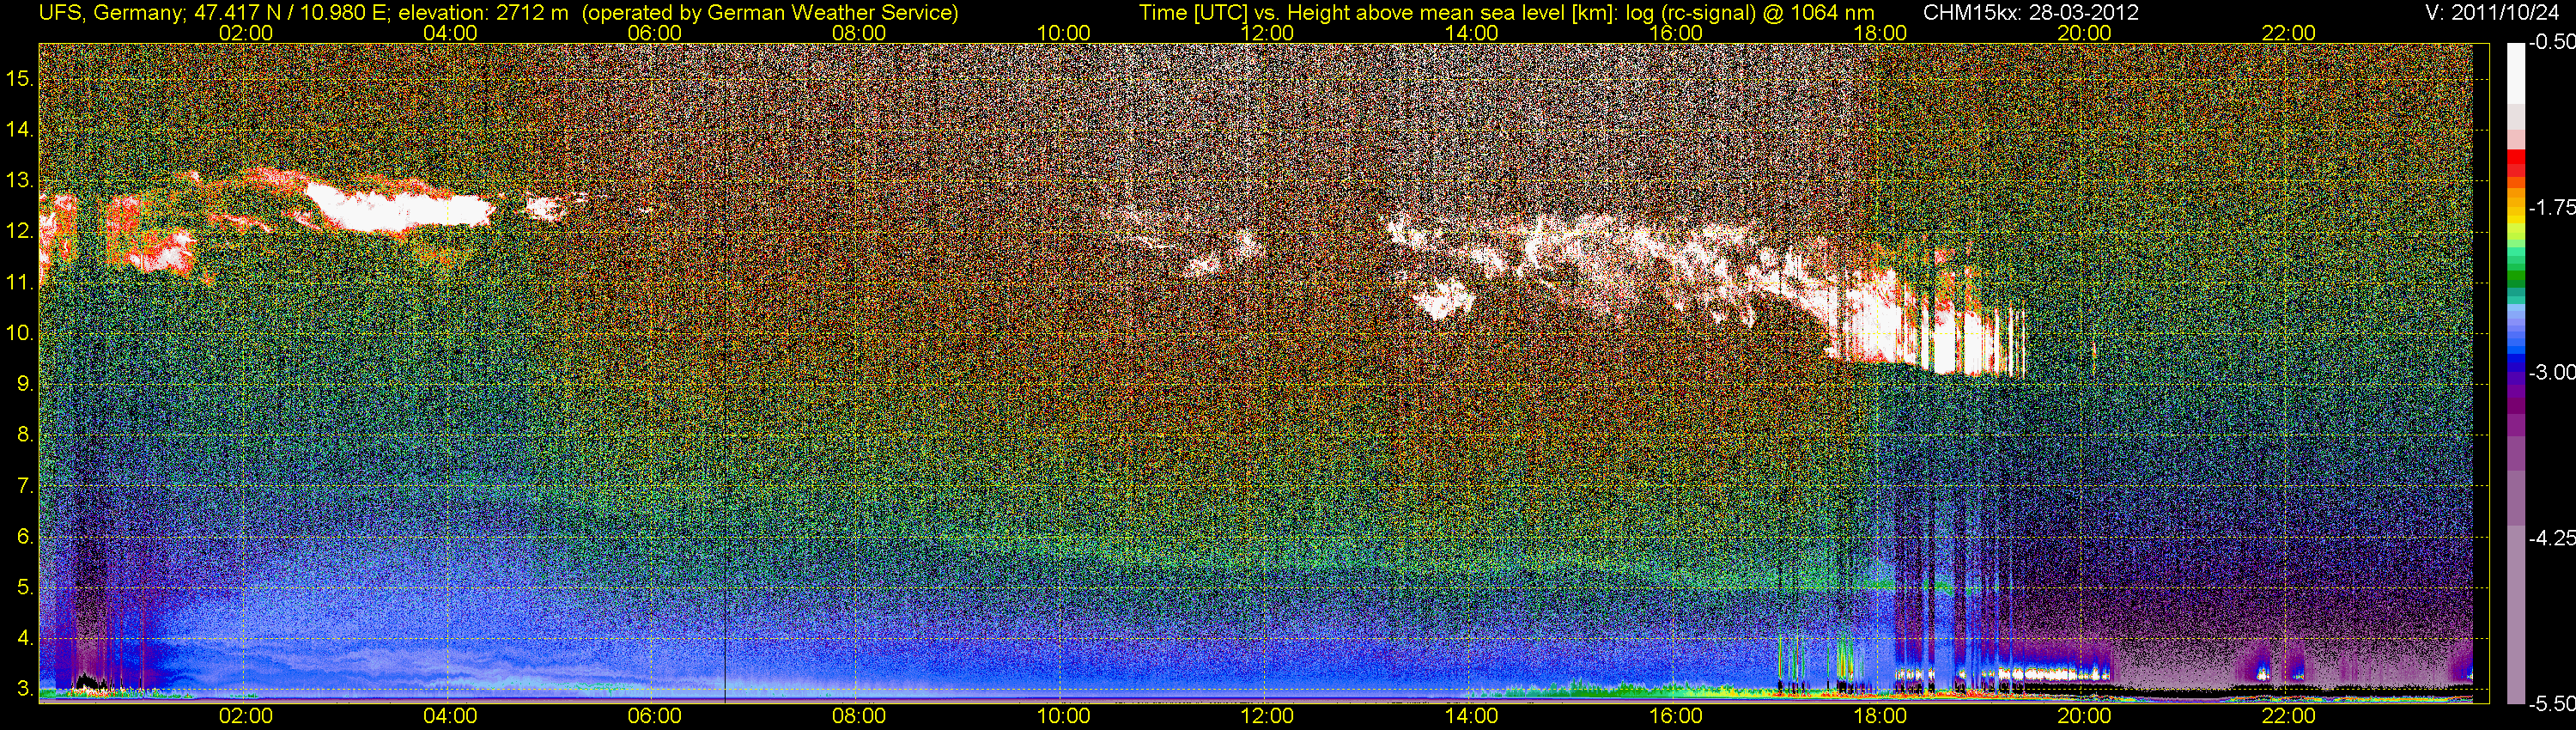This screenshot has height=730, width=2576.
Task: Click the -3.00 value on the color scale
Action: tap(2551, 372)
